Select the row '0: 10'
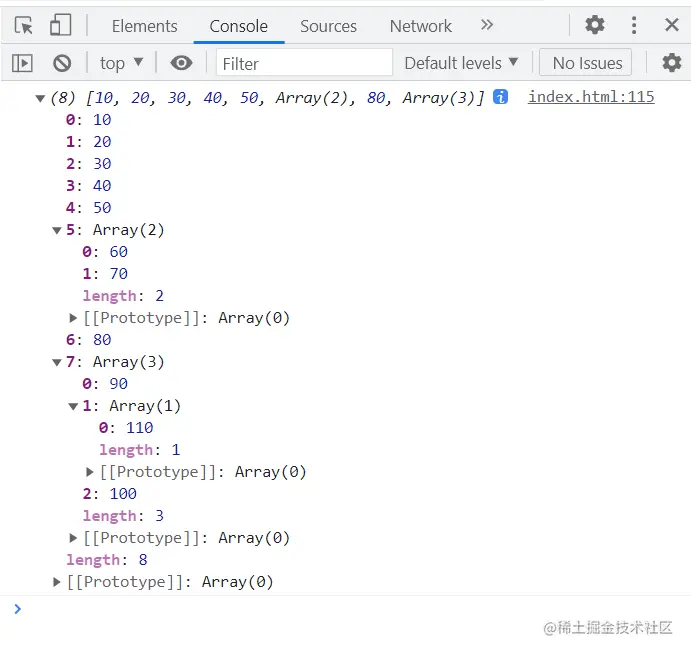The image size is (691, 654). pos(89,119)
